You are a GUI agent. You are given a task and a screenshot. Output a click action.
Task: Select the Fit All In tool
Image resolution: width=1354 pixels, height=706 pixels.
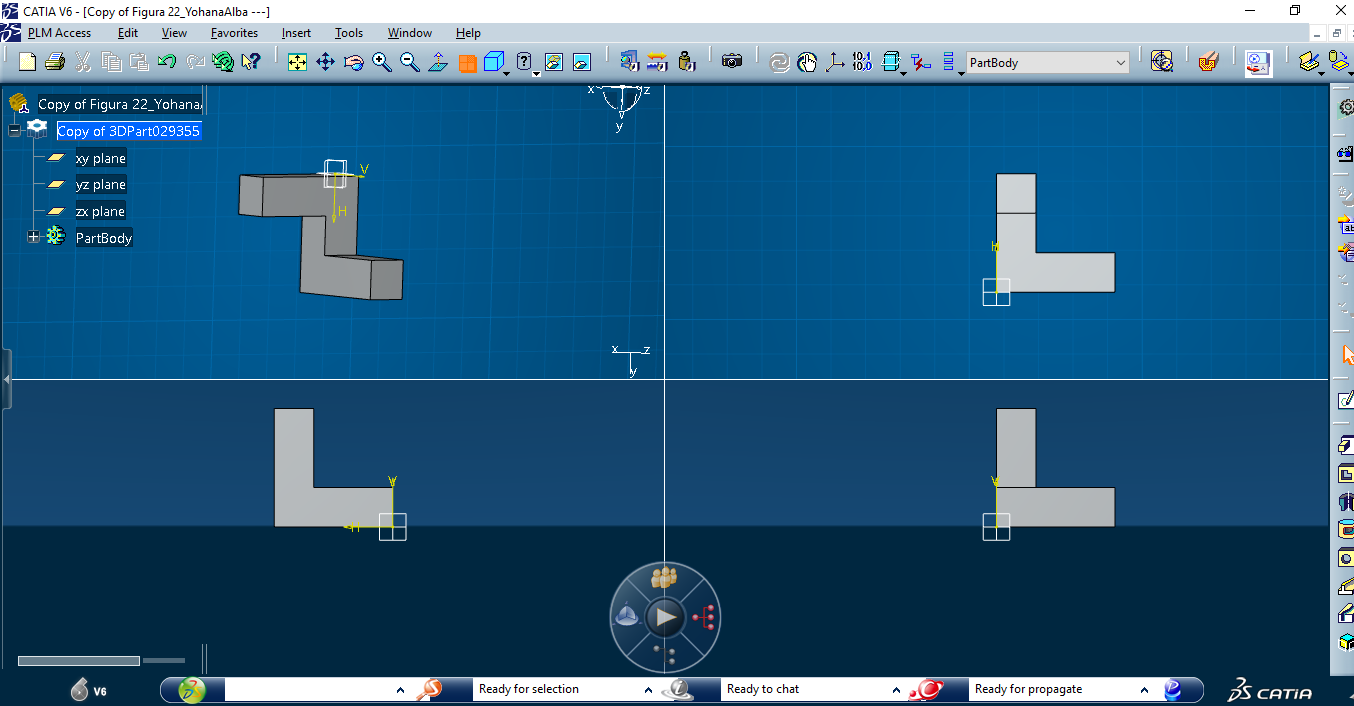click(297, 62)
